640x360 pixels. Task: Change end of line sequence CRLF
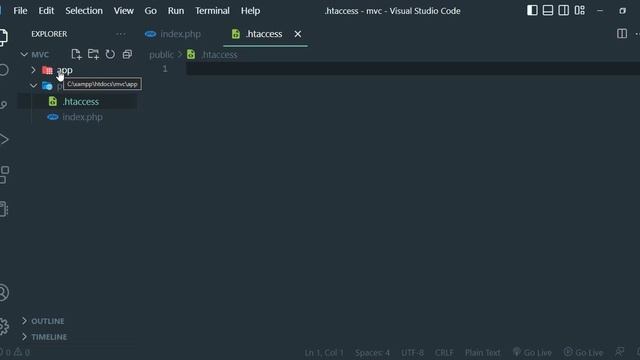pos(444,353)
